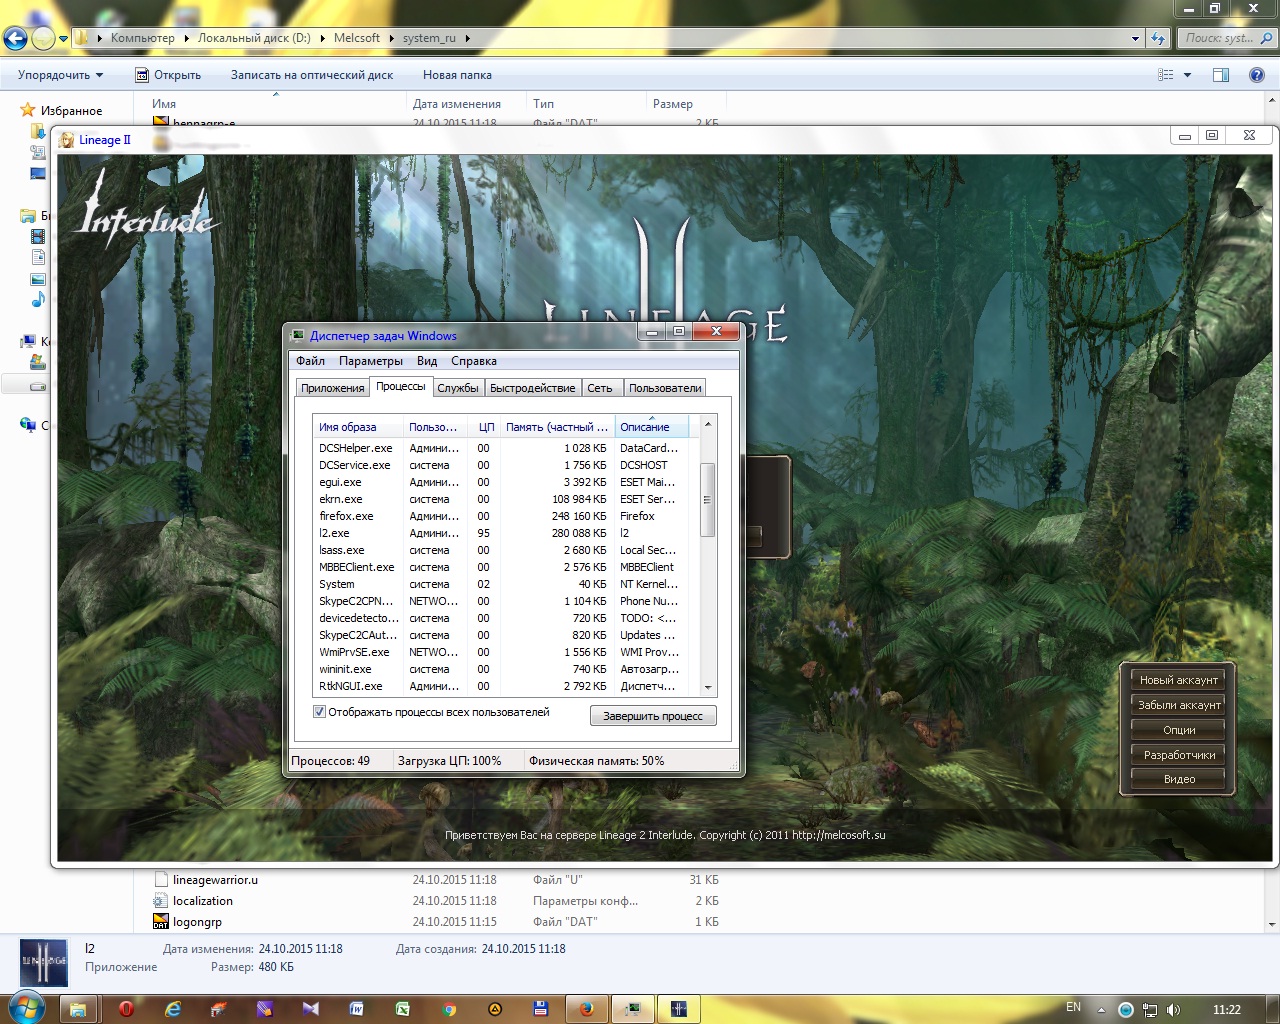Refresh the Explorer address bar
The height and width of the screenshot is (1024, 1280).
tap(1159, 38)
